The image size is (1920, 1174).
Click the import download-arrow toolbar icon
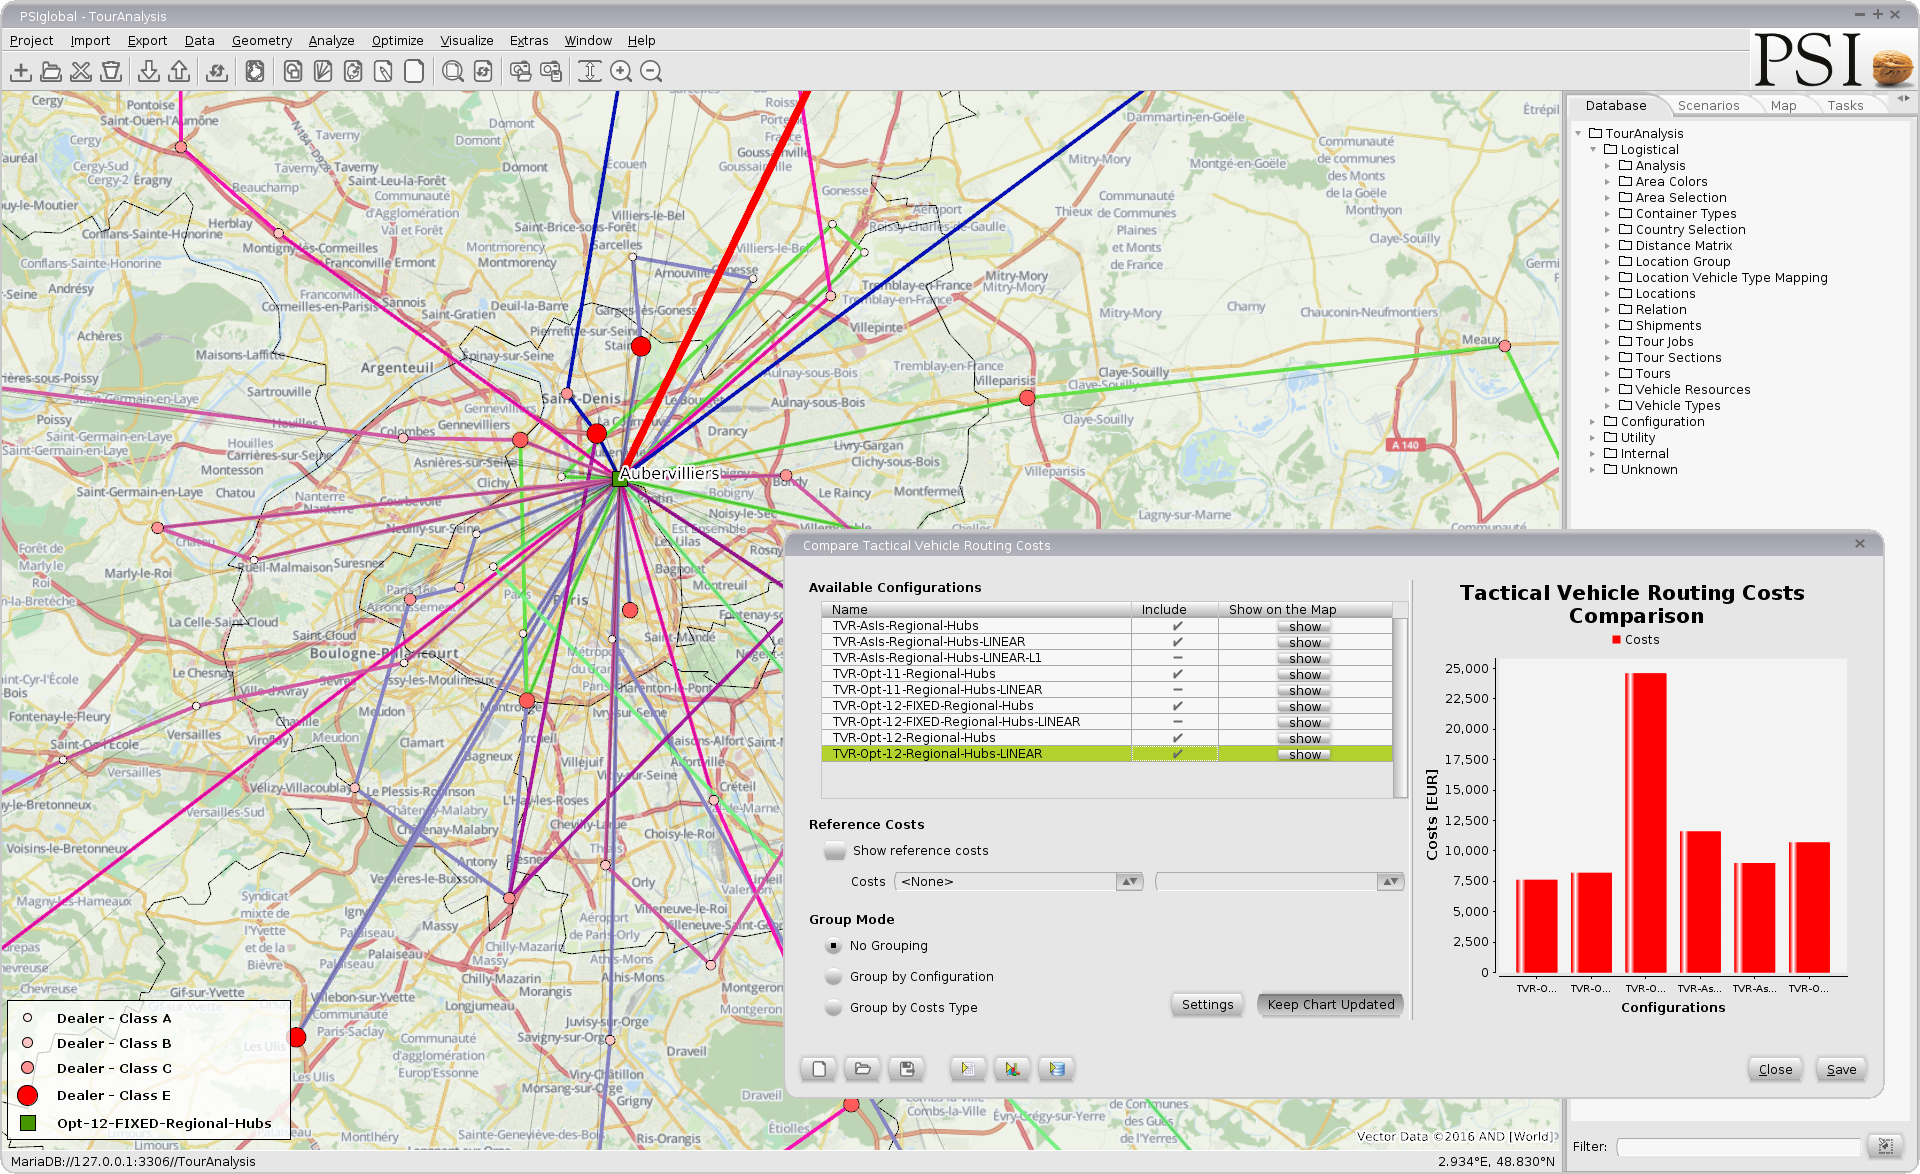[149, 72]
